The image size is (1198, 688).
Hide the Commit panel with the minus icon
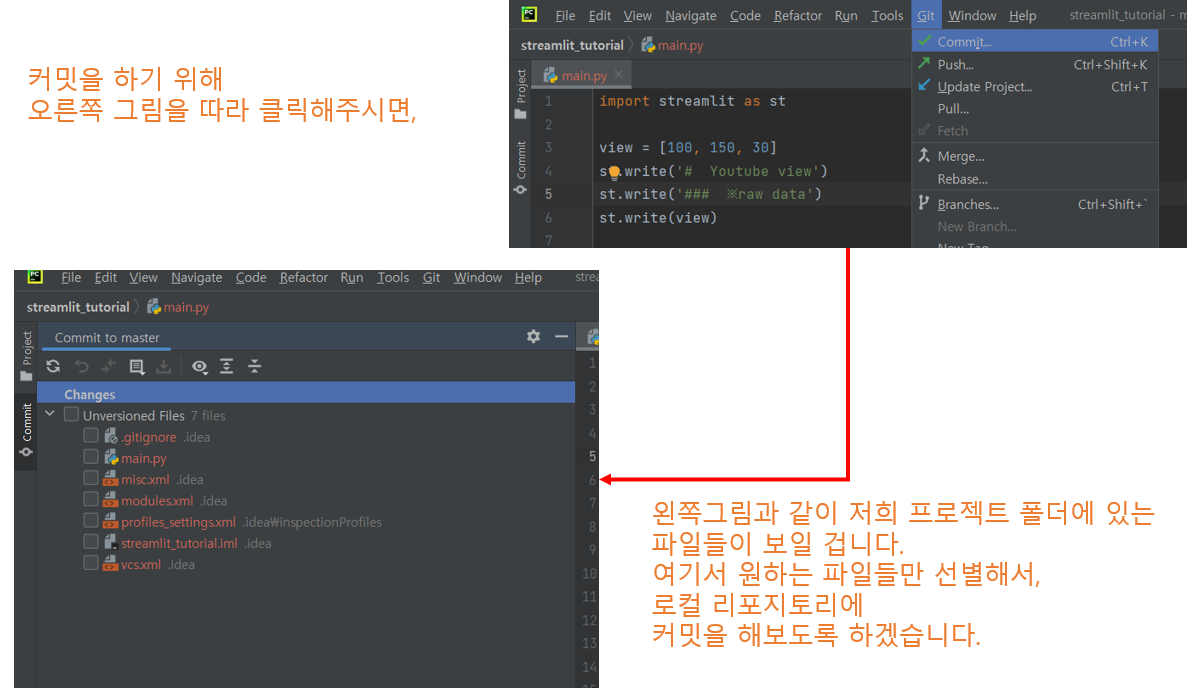click(562, 336)
